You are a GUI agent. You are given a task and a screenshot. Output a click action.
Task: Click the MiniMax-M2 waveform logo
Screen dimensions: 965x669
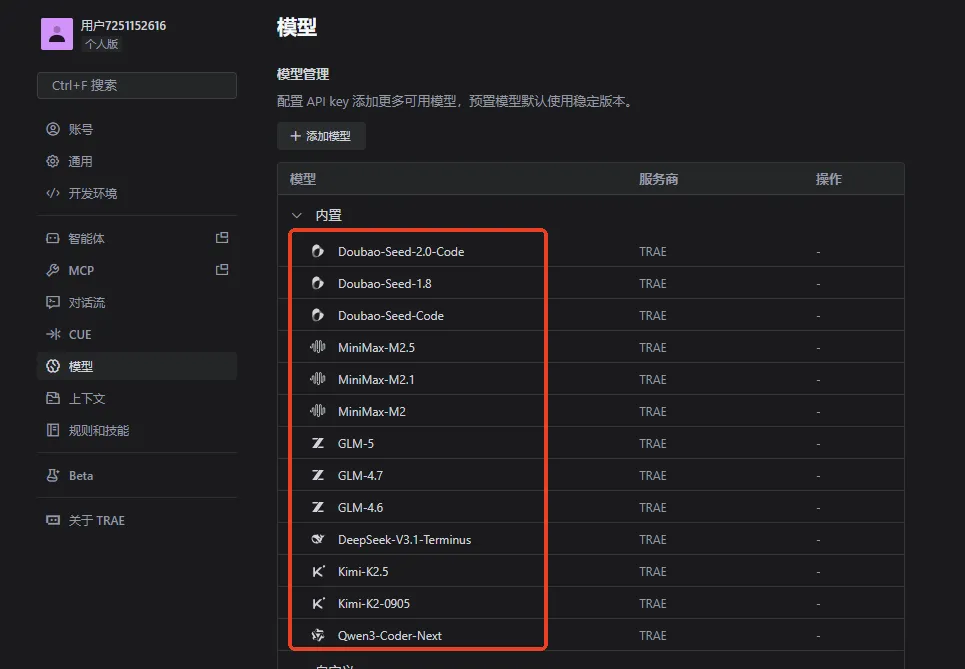(x=318, y=411)
